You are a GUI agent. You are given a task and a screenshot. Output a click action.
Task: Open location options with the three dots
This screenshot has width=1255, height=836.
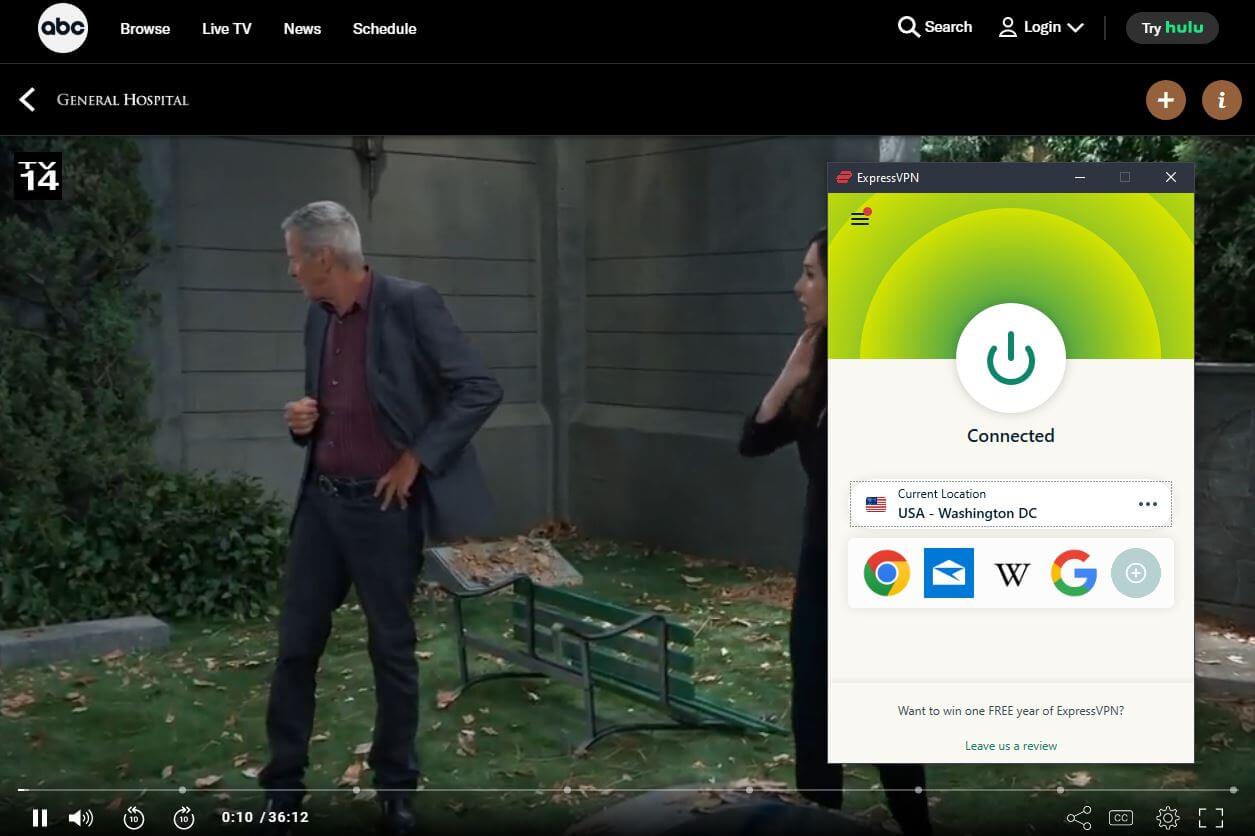coord(1148,504)
